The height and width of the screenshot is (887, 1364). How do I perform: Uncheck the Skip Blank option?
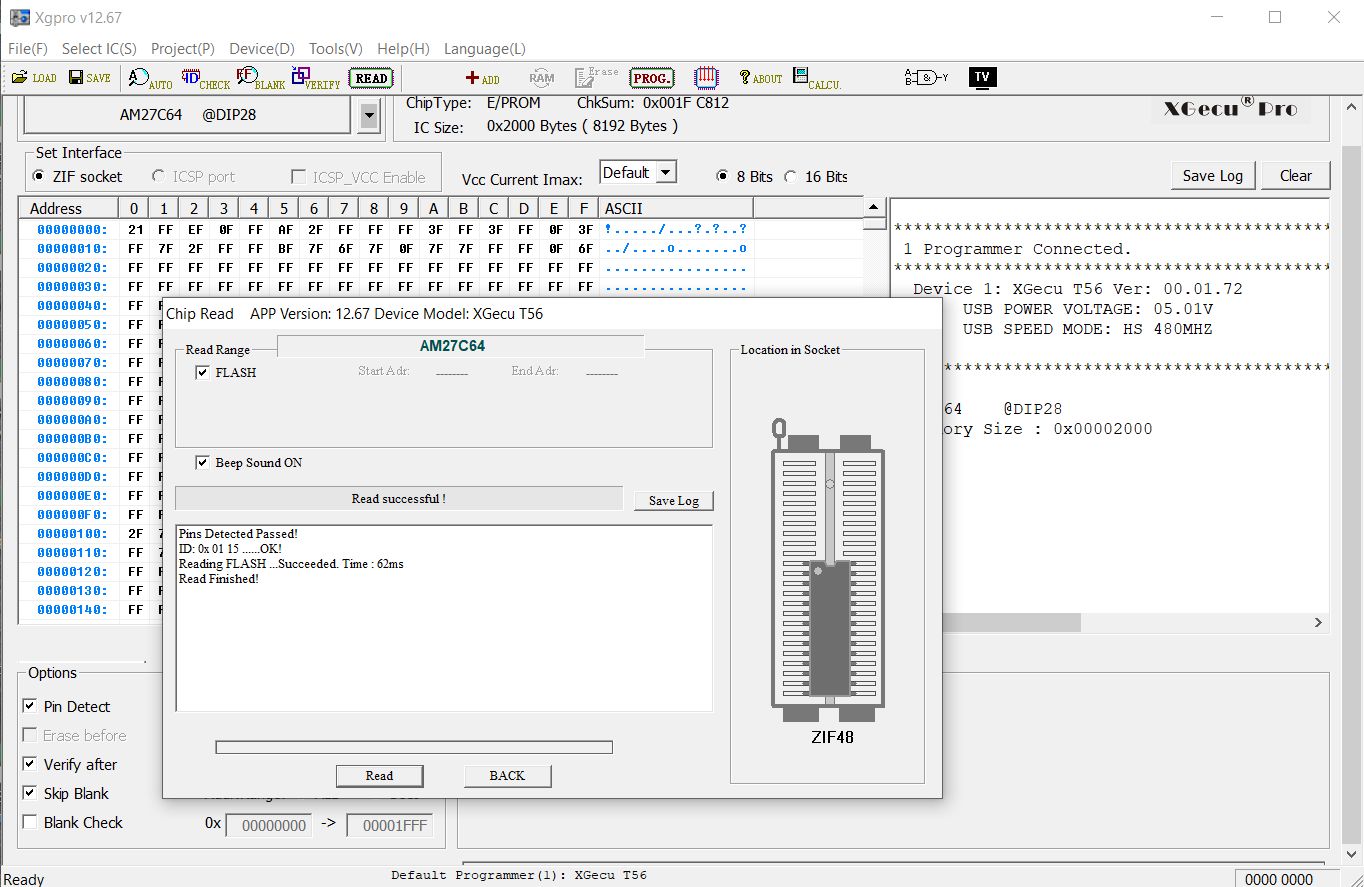tap(31, 793)
